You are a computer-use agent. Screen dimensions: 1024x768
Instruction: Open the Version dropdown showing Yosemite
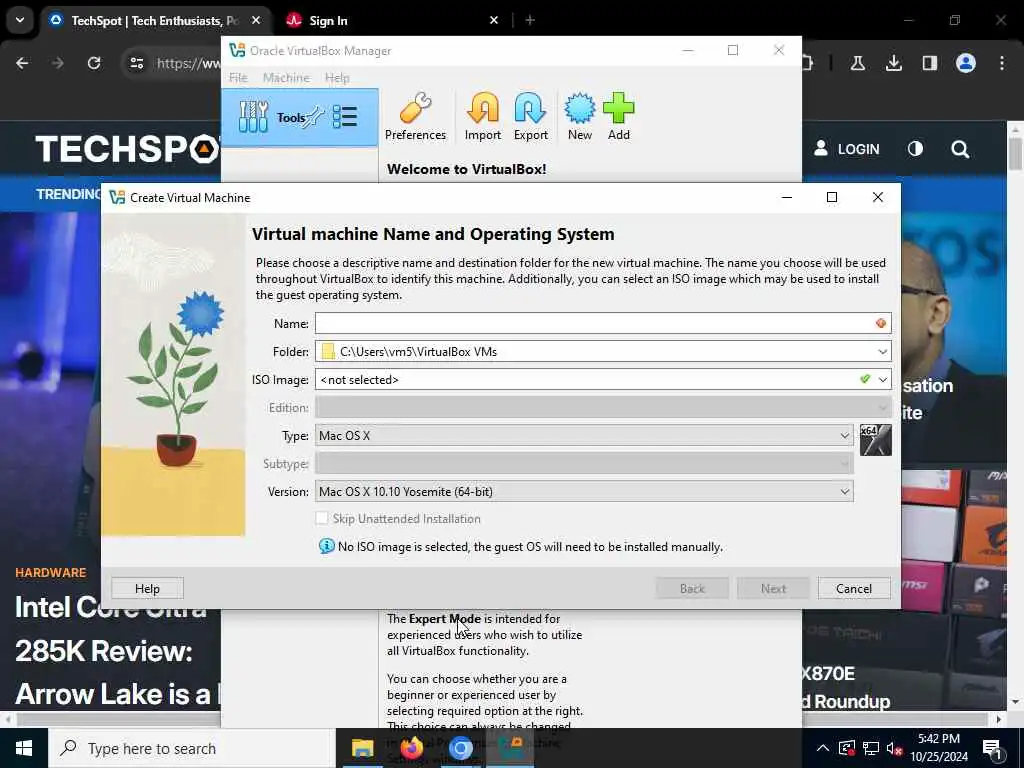click(x=584, y=492)
